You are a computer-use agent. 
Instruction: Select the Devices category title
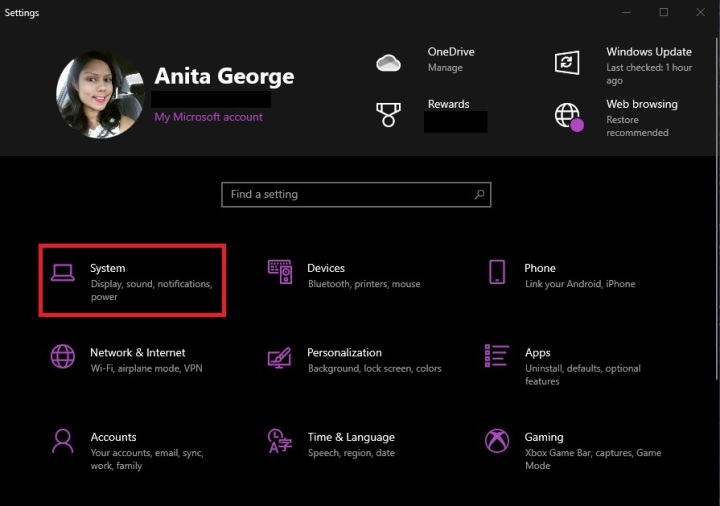tap(326, 268)
